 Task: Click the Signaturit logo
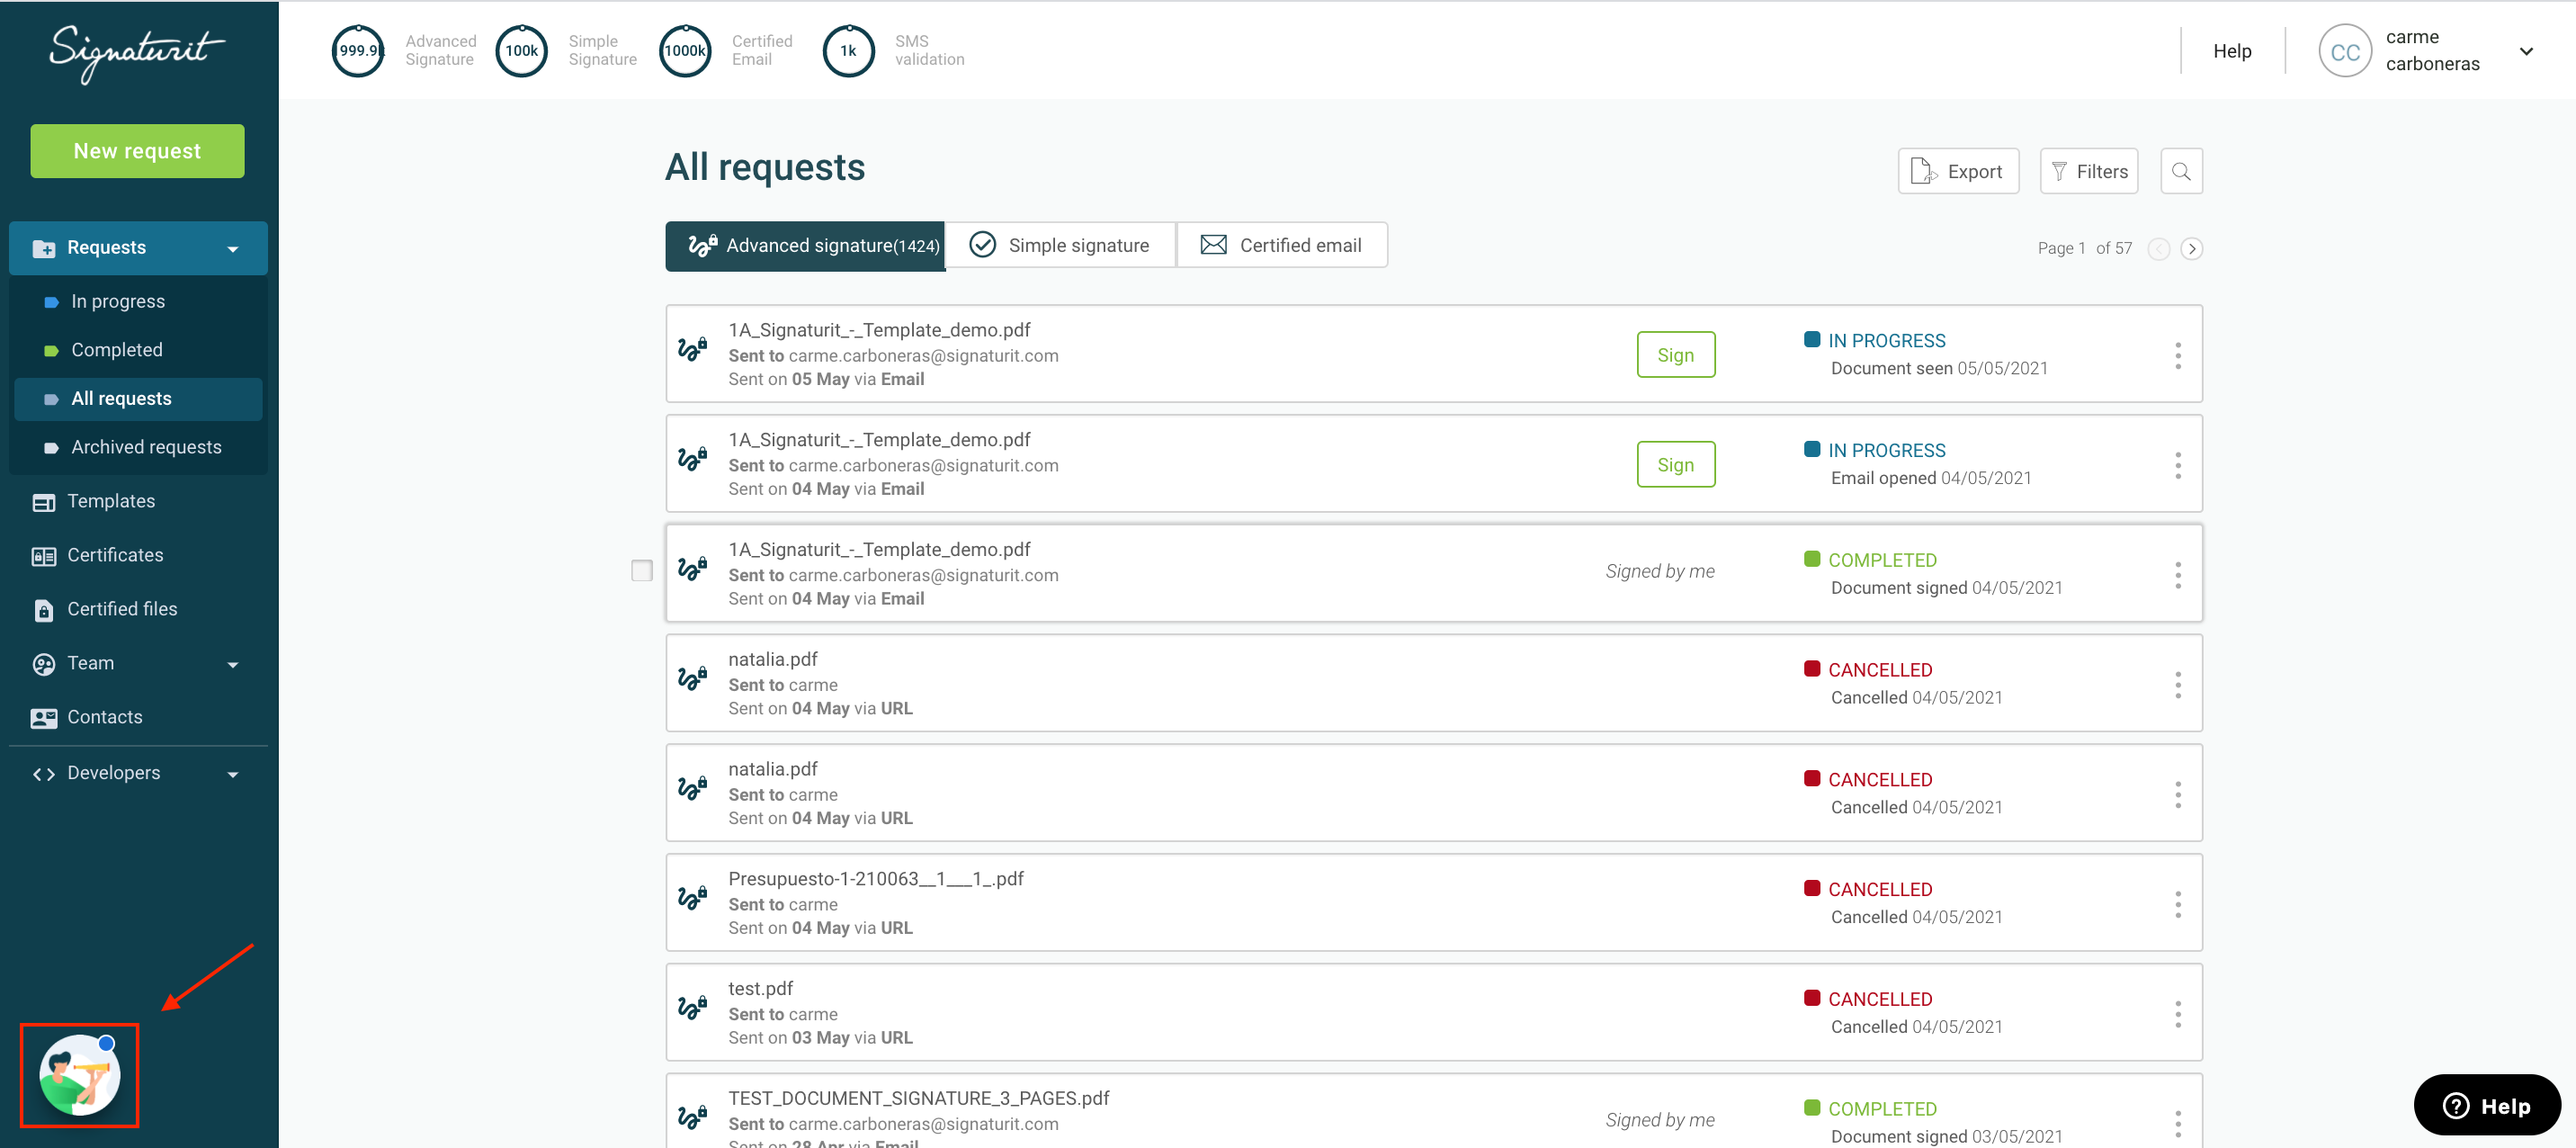tap(137, 52)
